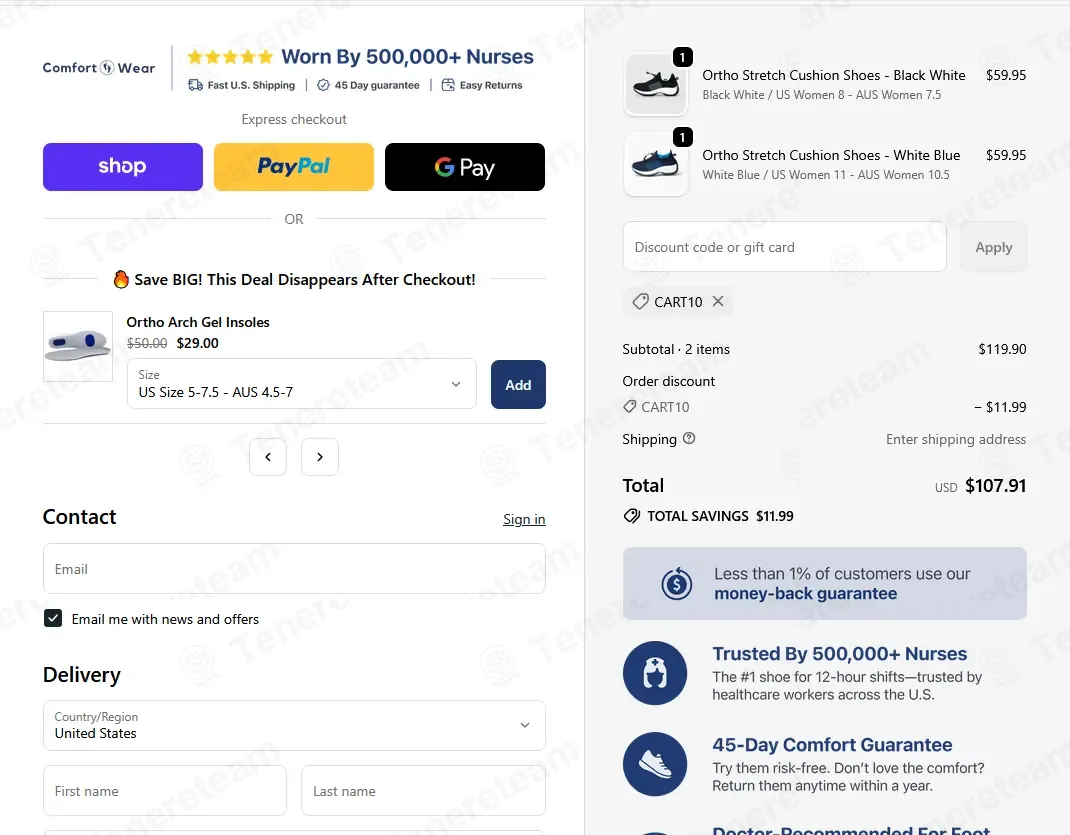The width and height of the screenshot is (1070, 835).
Task: Pay with PayPal express checkout
Action: 293,166
